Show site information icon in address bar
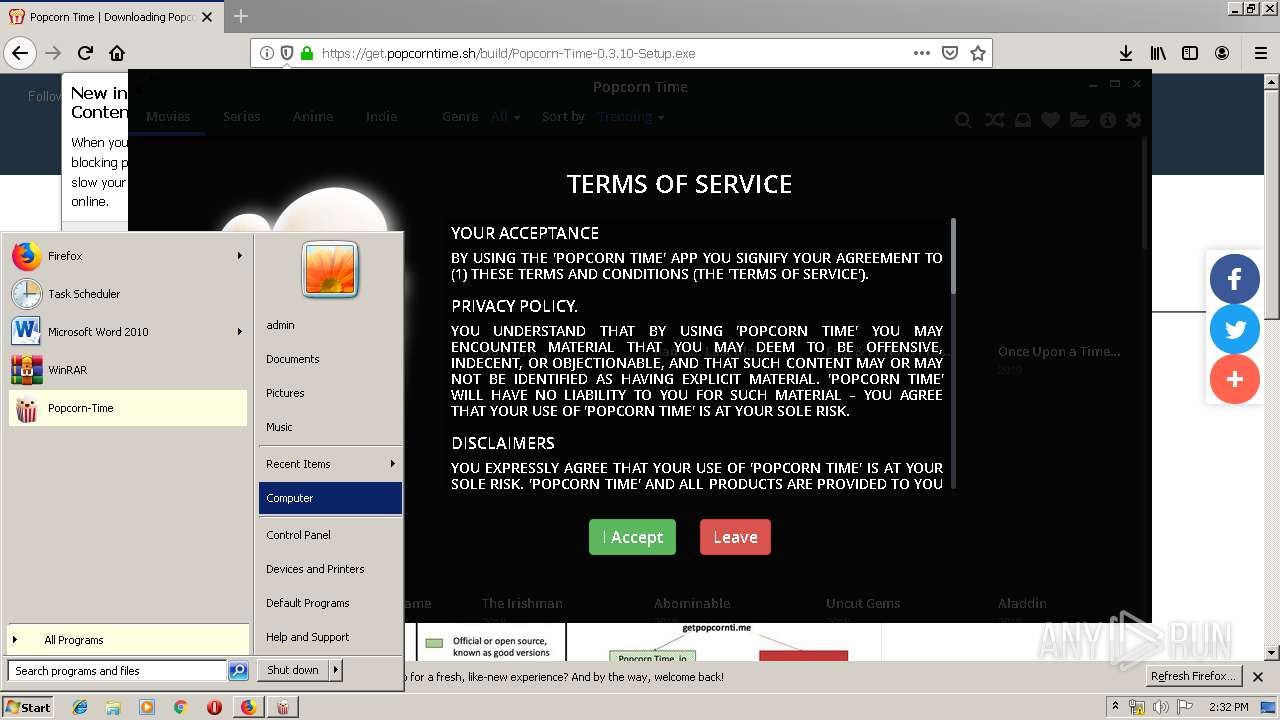Viewport: 1280px width, 720px height. coord(267,53)
